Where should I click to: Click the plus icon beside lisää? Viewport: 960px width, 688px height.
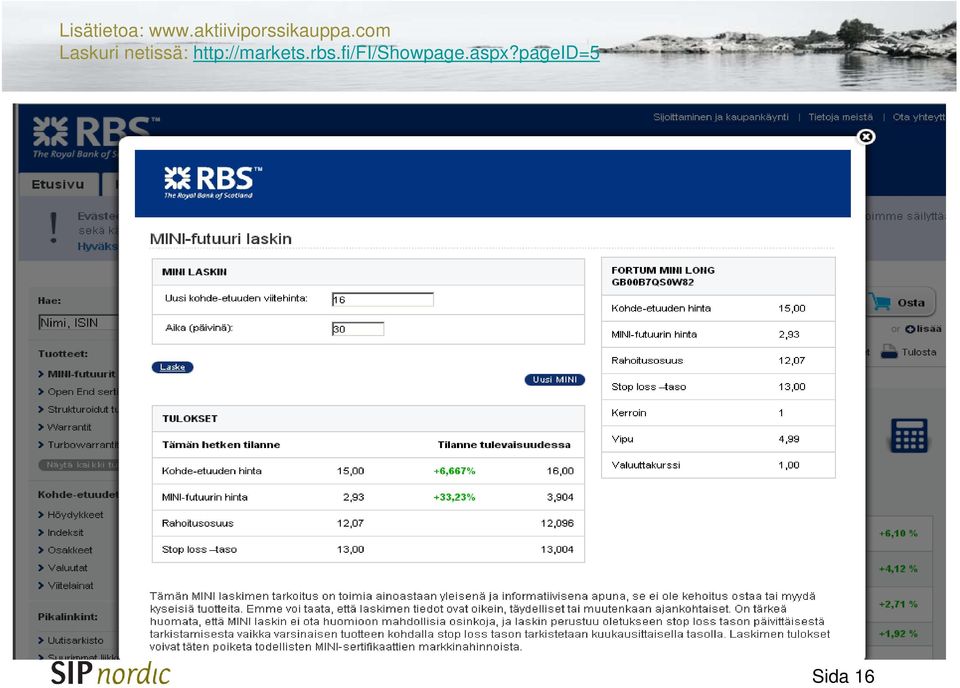click(910, 329)
